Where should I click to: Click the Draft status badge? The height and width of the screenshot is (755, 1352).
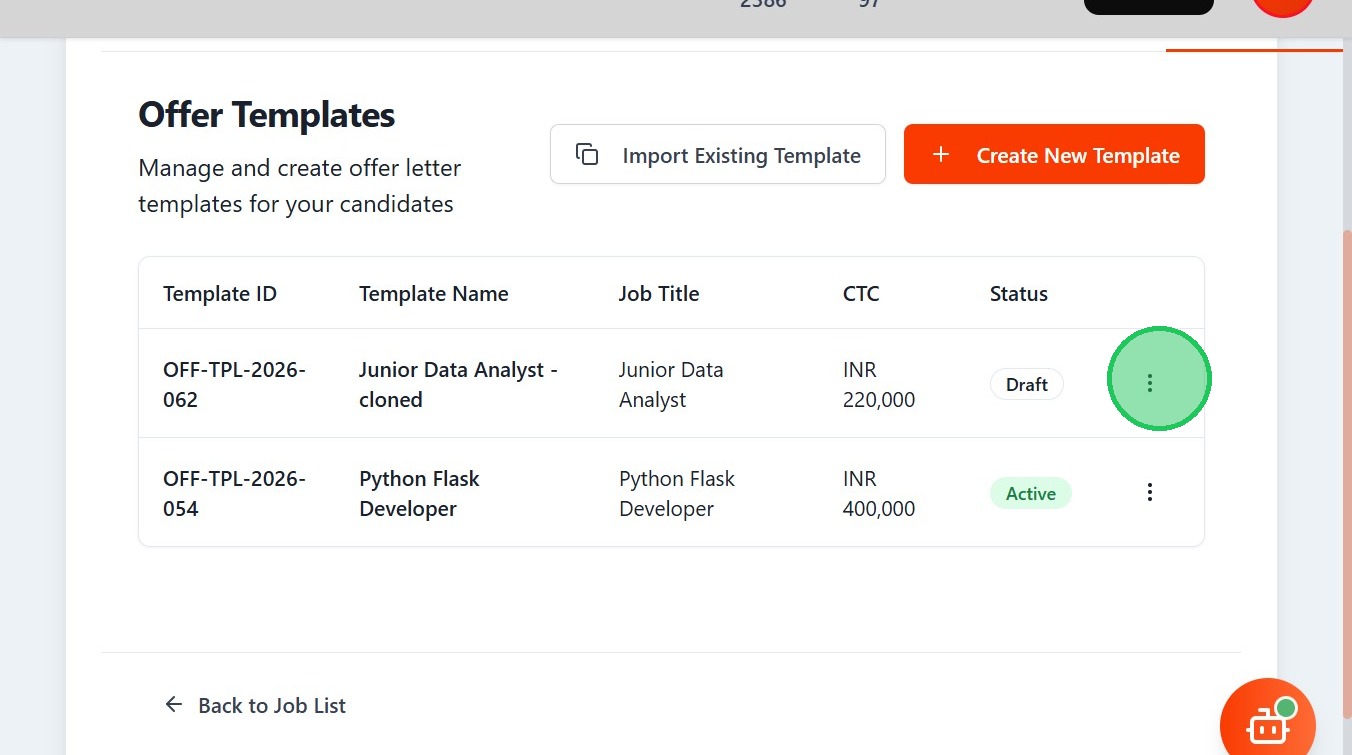coord(1027,385)
